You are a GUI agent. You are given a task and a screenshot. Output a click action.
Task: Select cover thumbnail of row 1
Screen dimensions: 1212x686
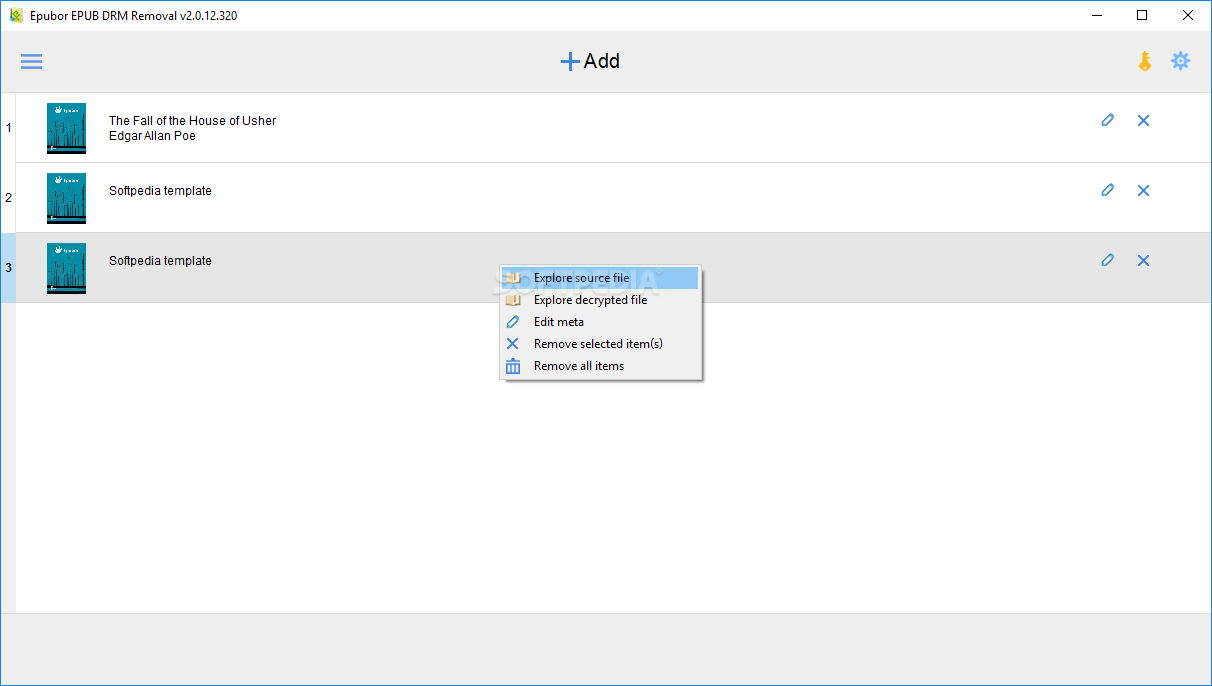point(66,128)
